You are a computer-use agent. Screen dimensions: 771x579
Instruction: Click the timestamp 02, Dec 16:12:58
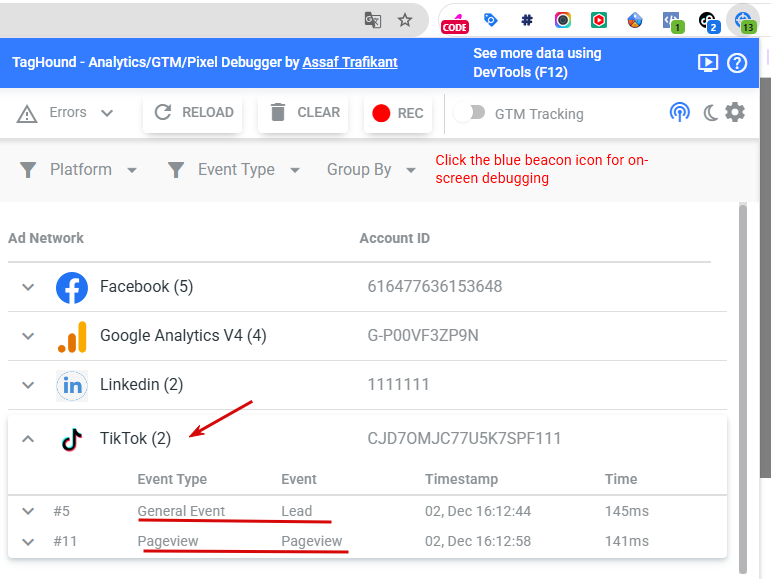[x=478, y=541]
